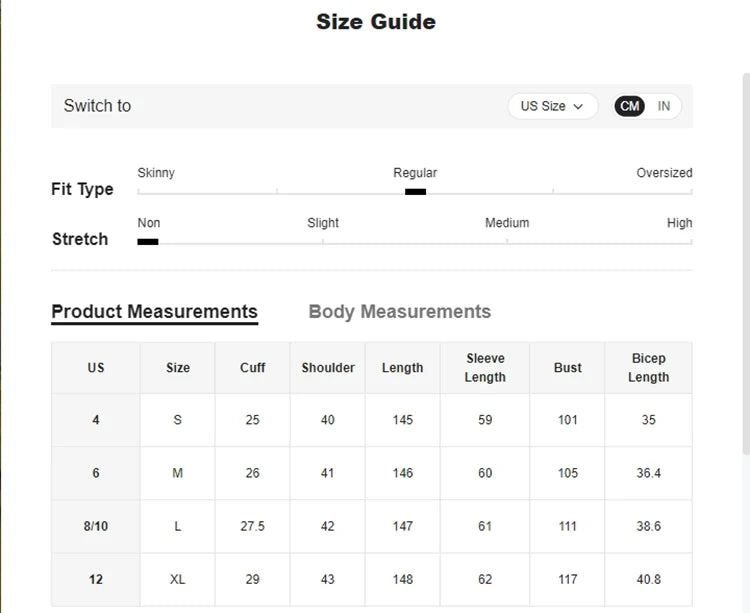The height and width of the screenshot is (613, 750).
Task: Click the Sleeve Length column header
Action: click(485, 367)
